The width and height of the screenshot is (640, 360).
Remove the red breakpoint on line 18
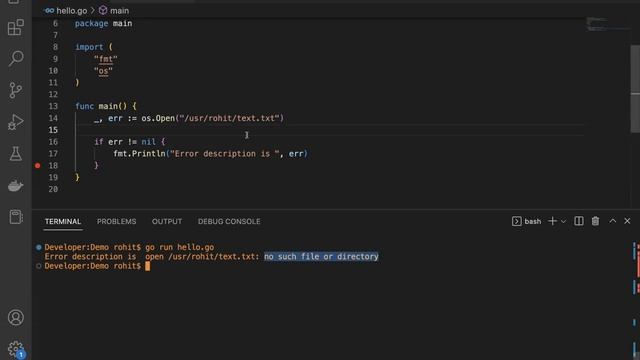pyautogui.click(x=38, y=166)
